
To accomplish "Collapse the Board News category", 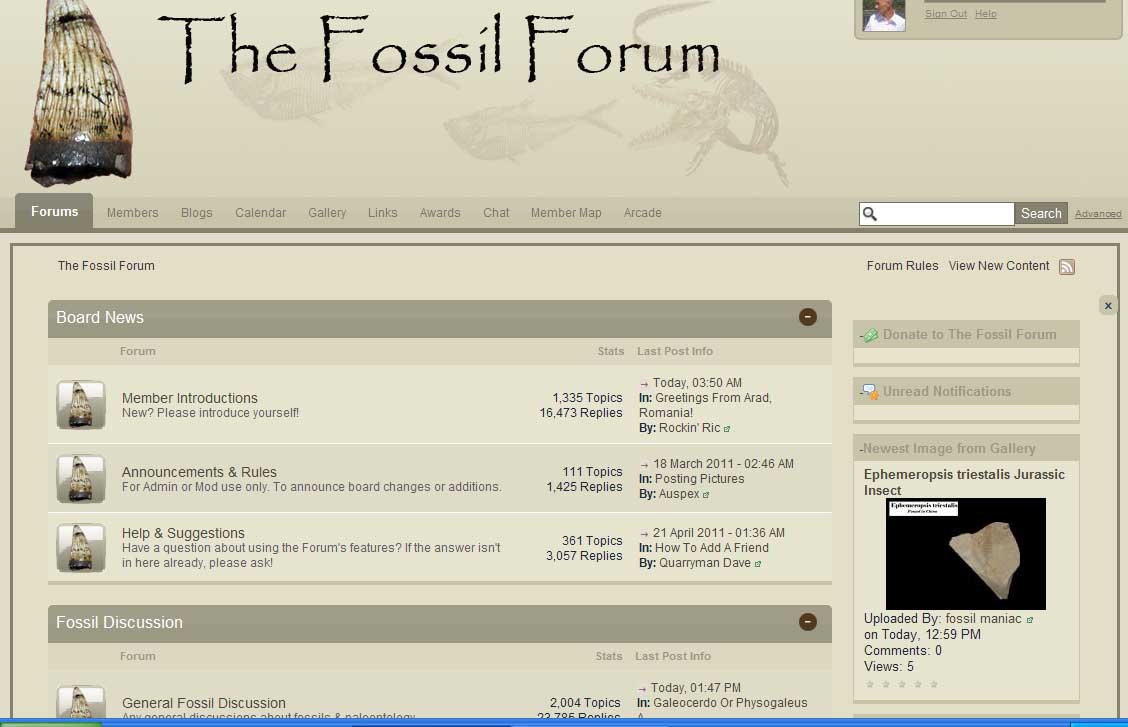I will (x=808, y=317).
